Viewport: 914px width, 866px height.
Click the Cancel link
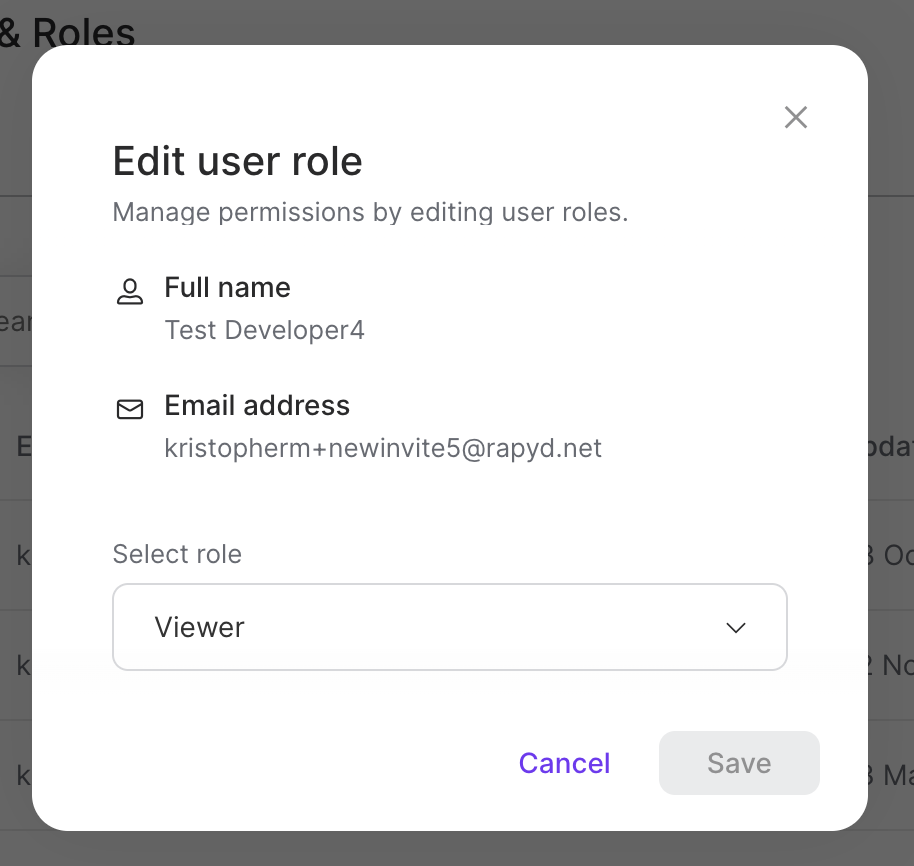(564, 763)
